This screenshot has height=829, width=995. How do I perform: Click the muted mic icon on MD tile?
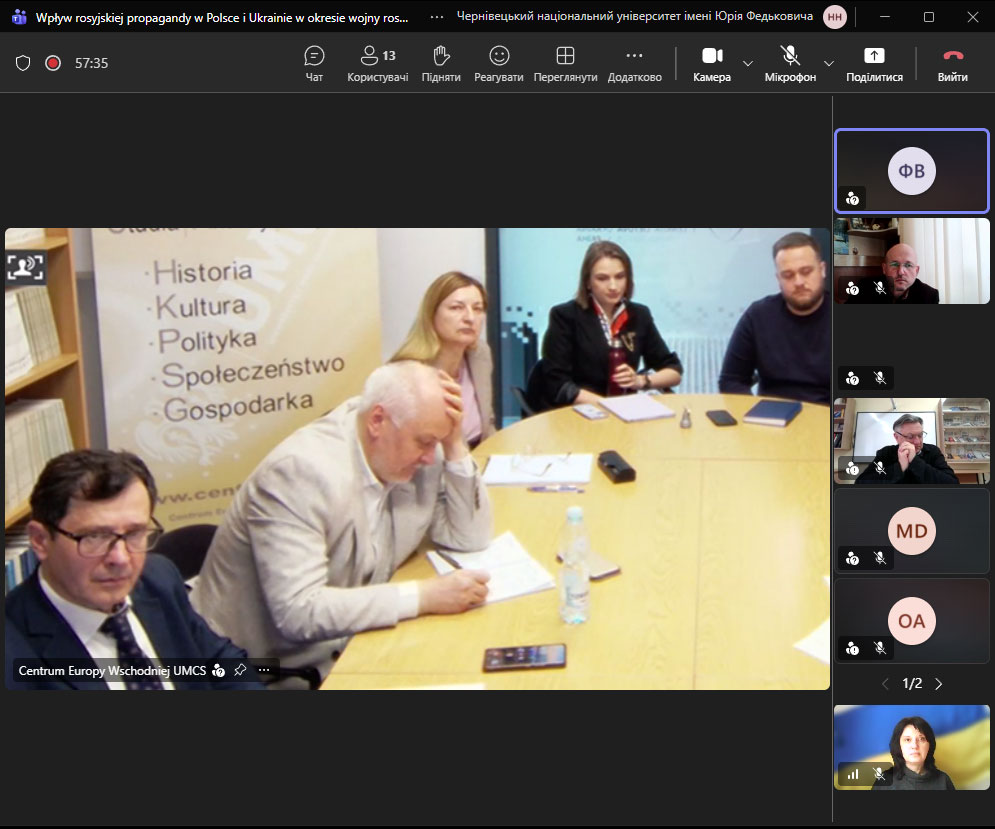point(880,558)
